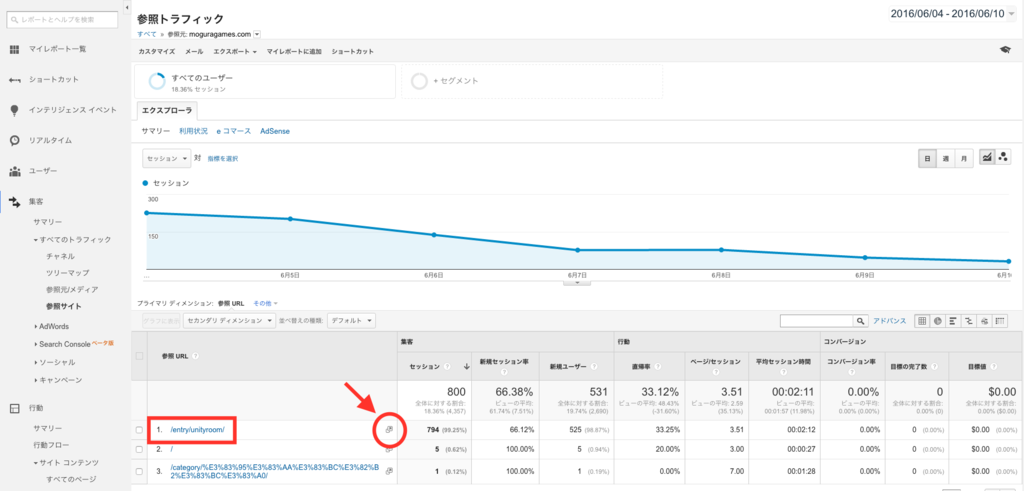The image size is (1024, 491).
Task: Click help icon beside 直帰率 header
Action: tap(658, 366)
